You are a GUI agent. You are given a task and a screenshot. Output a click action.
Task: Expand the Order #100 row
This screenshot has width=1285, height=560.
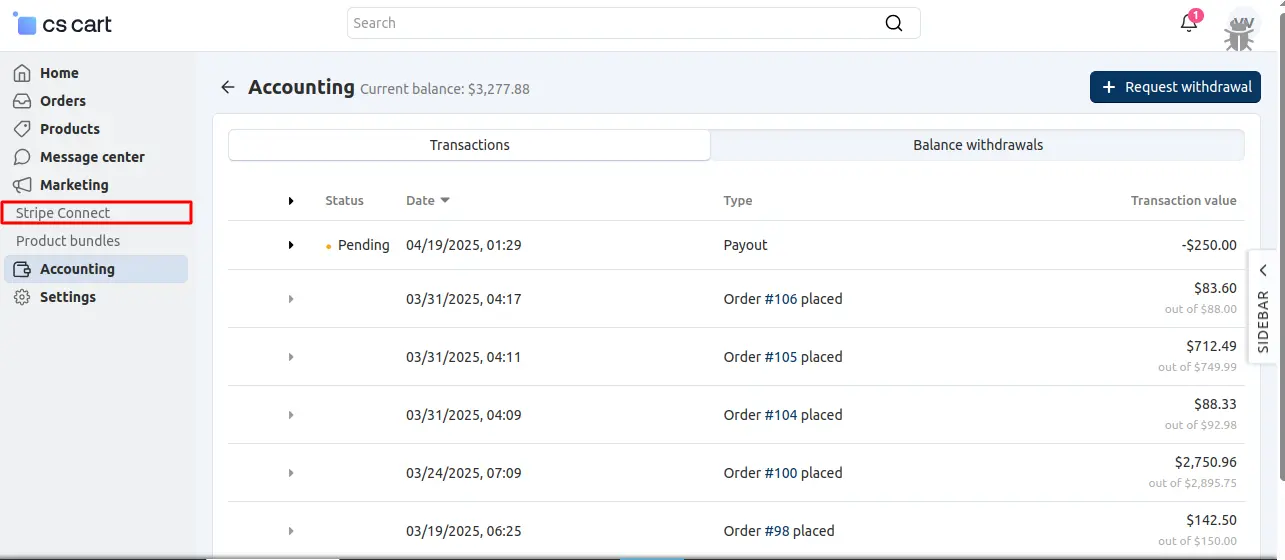click(291, 473)
